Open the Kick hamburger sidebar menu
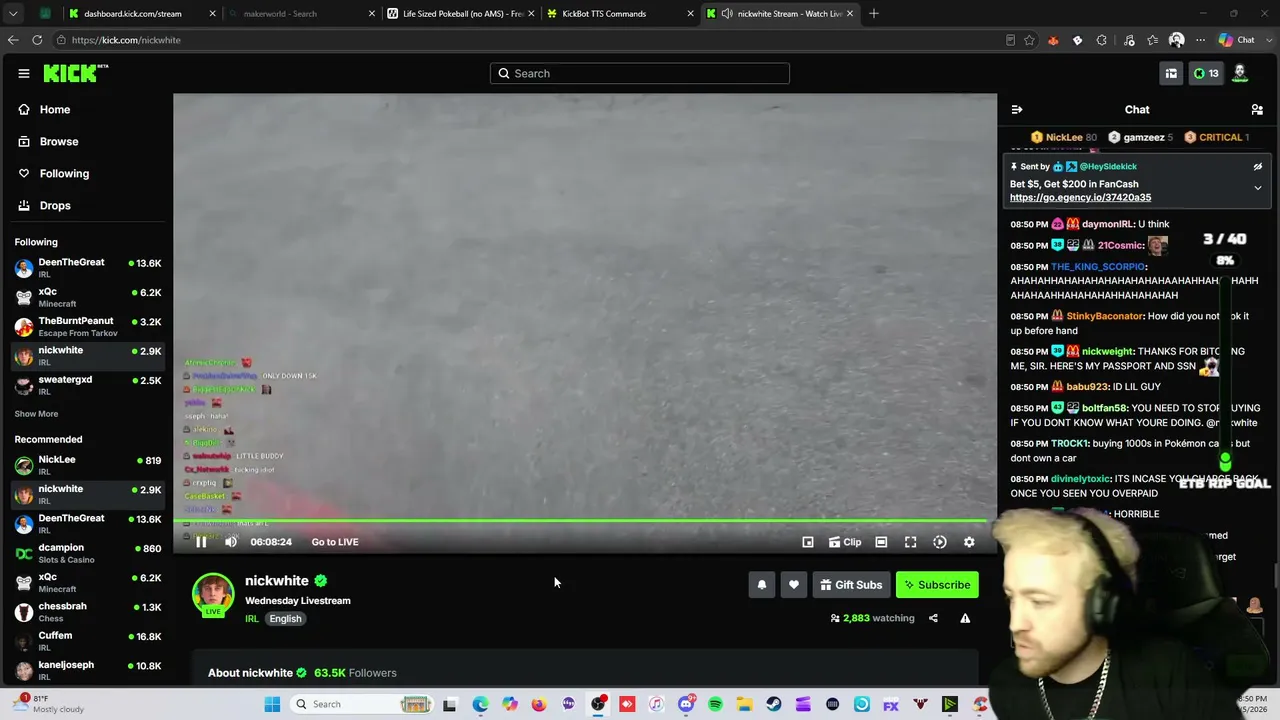 [23, 73]
